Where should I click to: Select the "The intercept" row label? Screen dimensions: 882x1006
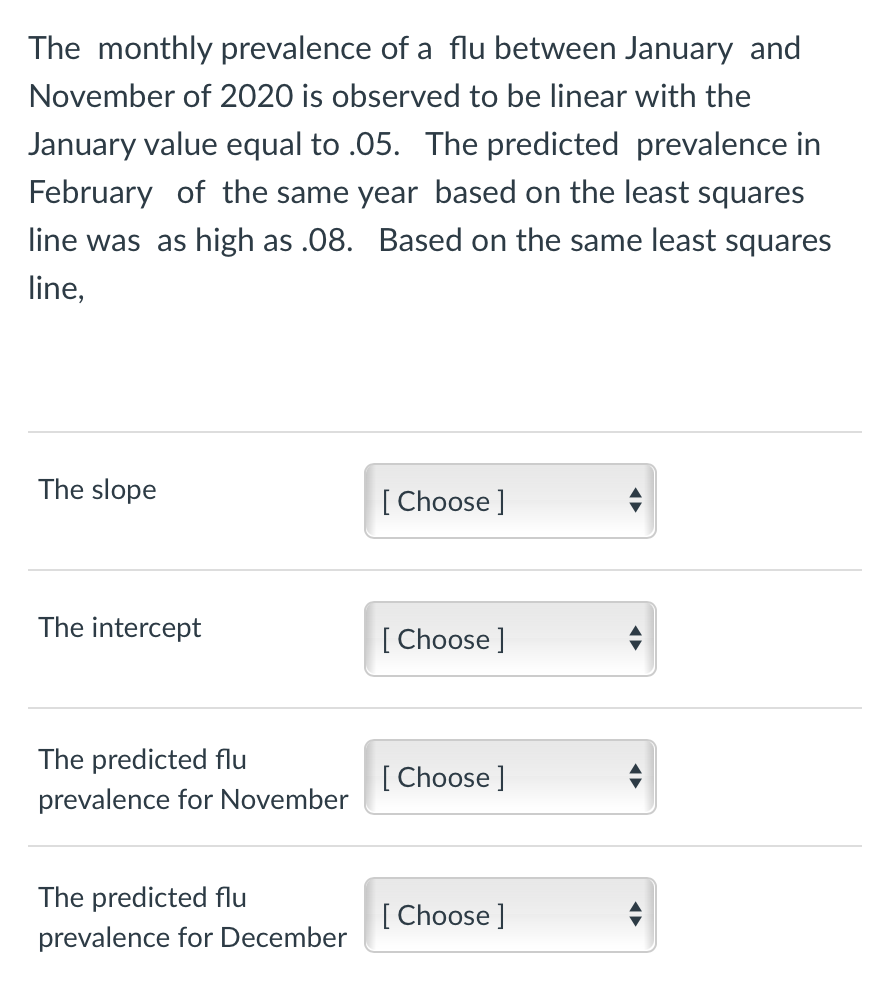click(x=120, y=628)
